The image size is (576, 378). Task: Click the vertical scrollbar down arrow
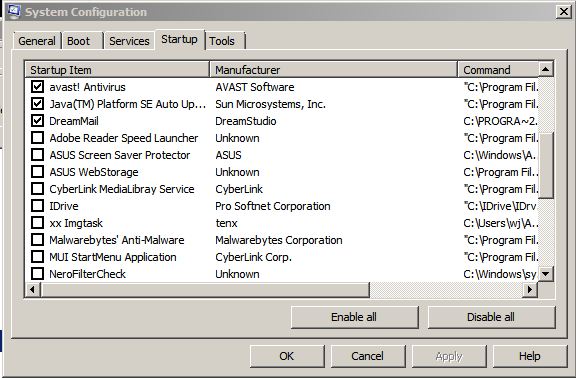546,274
